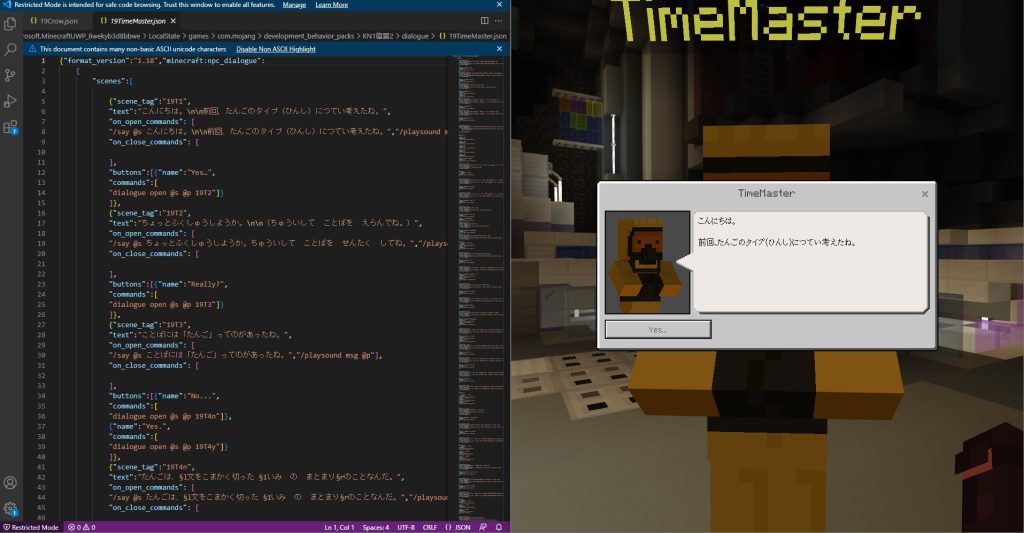Change encoding via UTF-8 status item
The width and height of the screenshot is (1024, 533).
point(406,527)
